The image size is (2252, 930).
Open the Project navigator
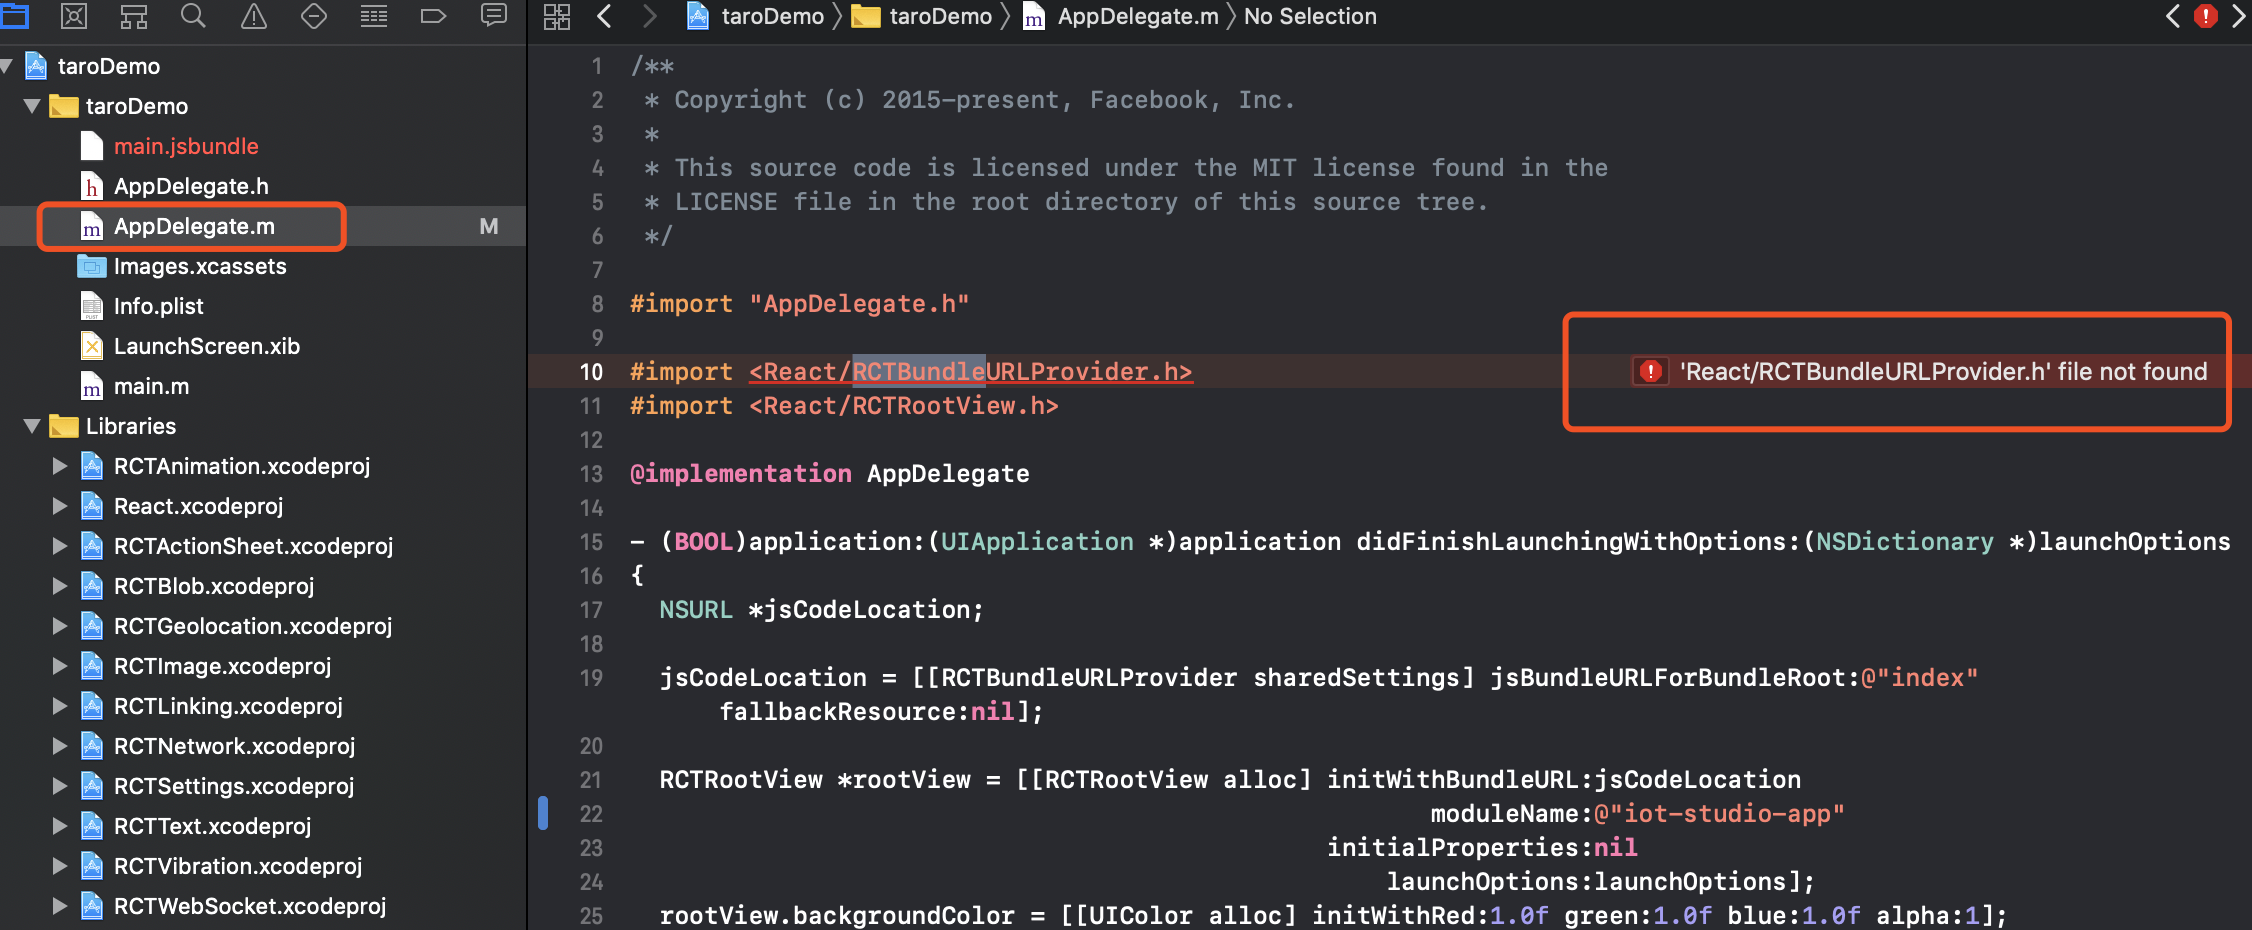tap(15, 16)
